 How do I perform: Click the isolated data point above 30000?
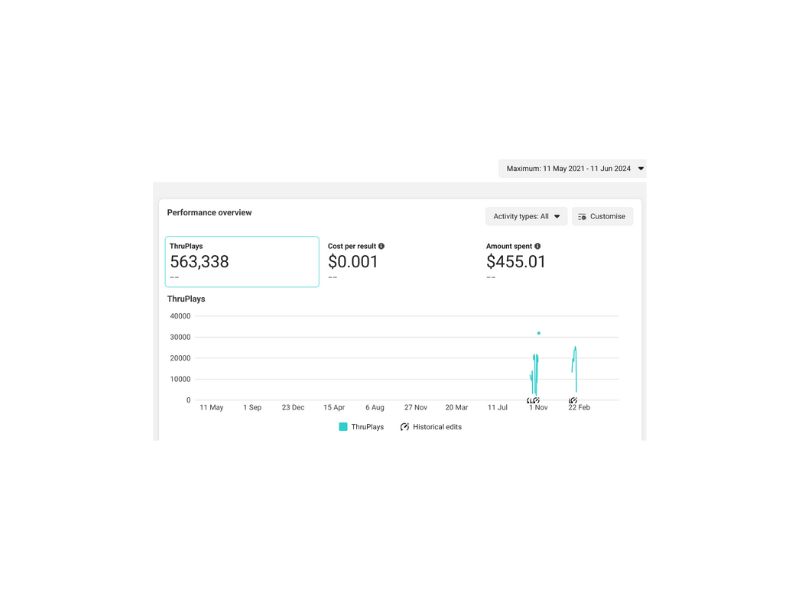pyautogui.click(x=539, y=333)
